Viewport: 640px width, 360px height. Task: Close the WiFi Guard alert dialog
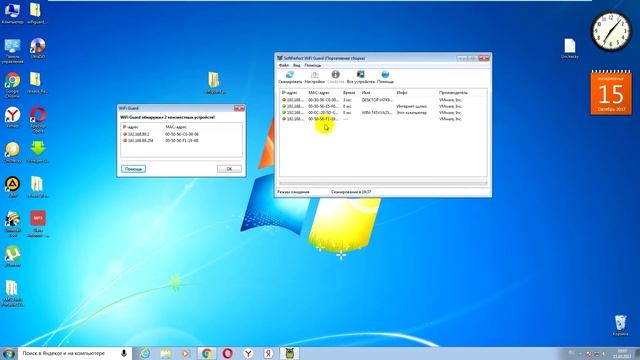point(239,108)
